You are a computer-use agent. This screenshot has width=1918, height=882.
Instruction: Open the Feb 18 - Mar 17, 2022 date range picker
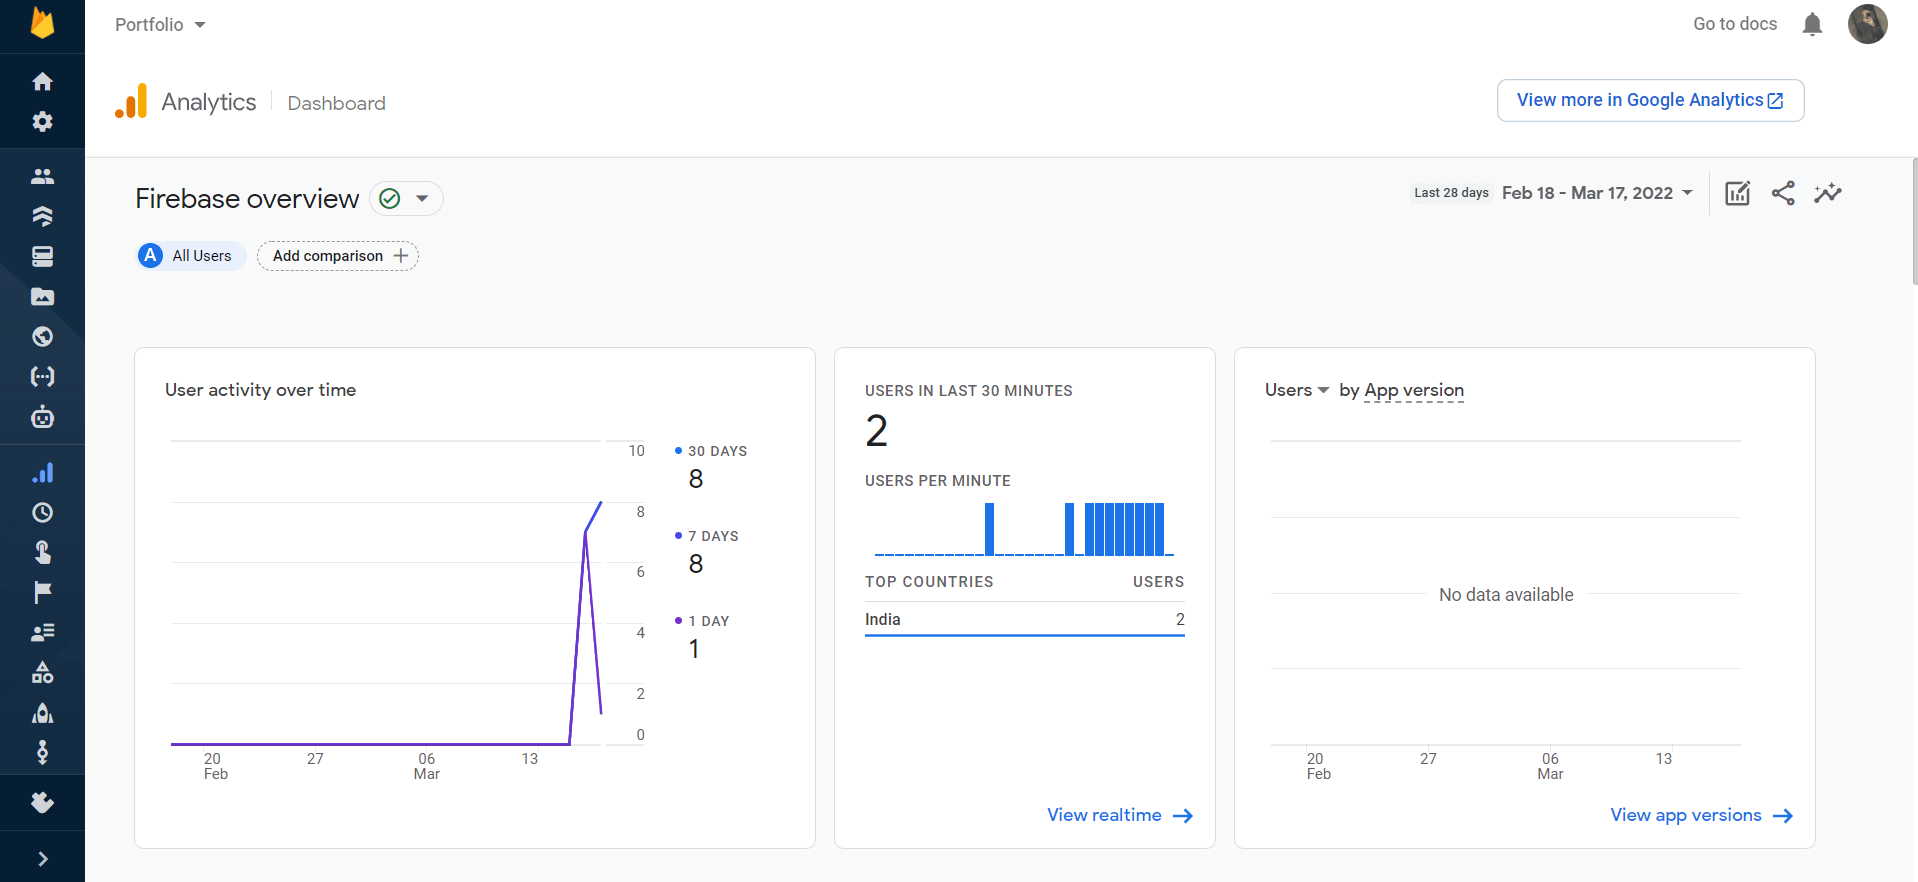point(1597,193)
